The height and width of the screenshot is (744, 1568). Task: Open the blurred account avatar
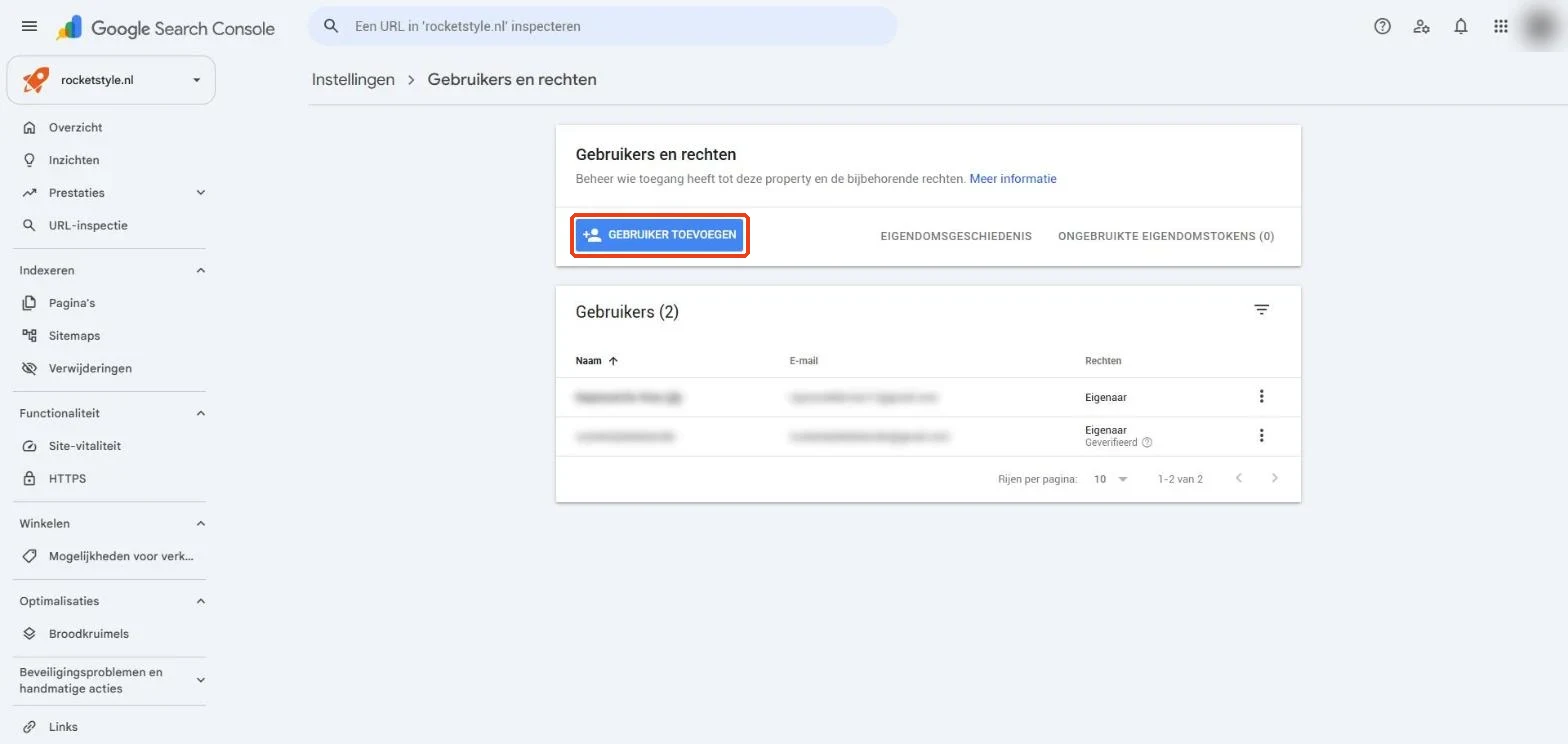click(x=1541, y=27)
